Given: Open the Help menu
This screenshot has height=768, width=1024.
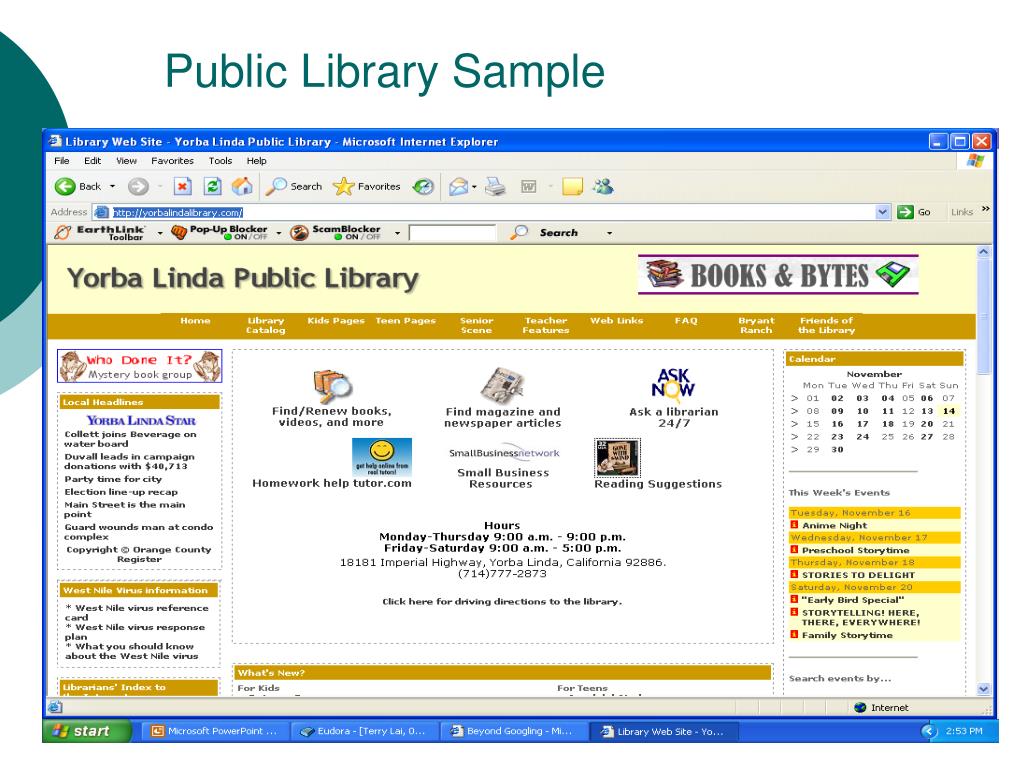Looking at the screenshot, I should click(256, 161).
